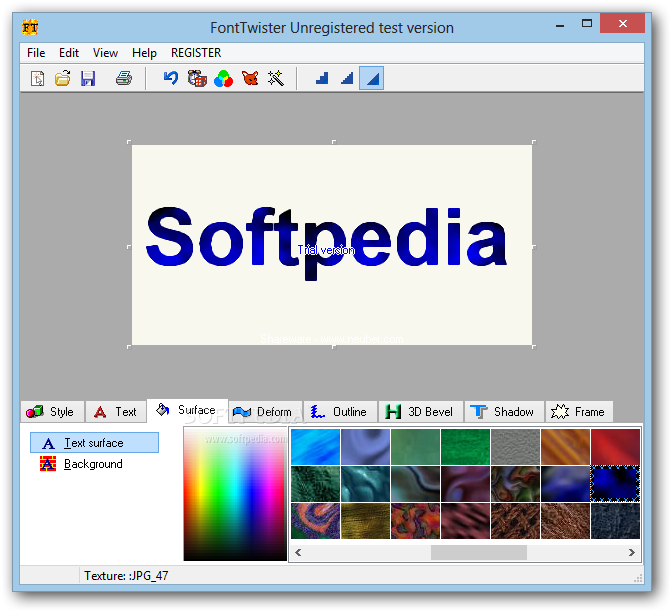Click the magic wand toolbar icon
The image size is (672, 612).
[276, 78]
